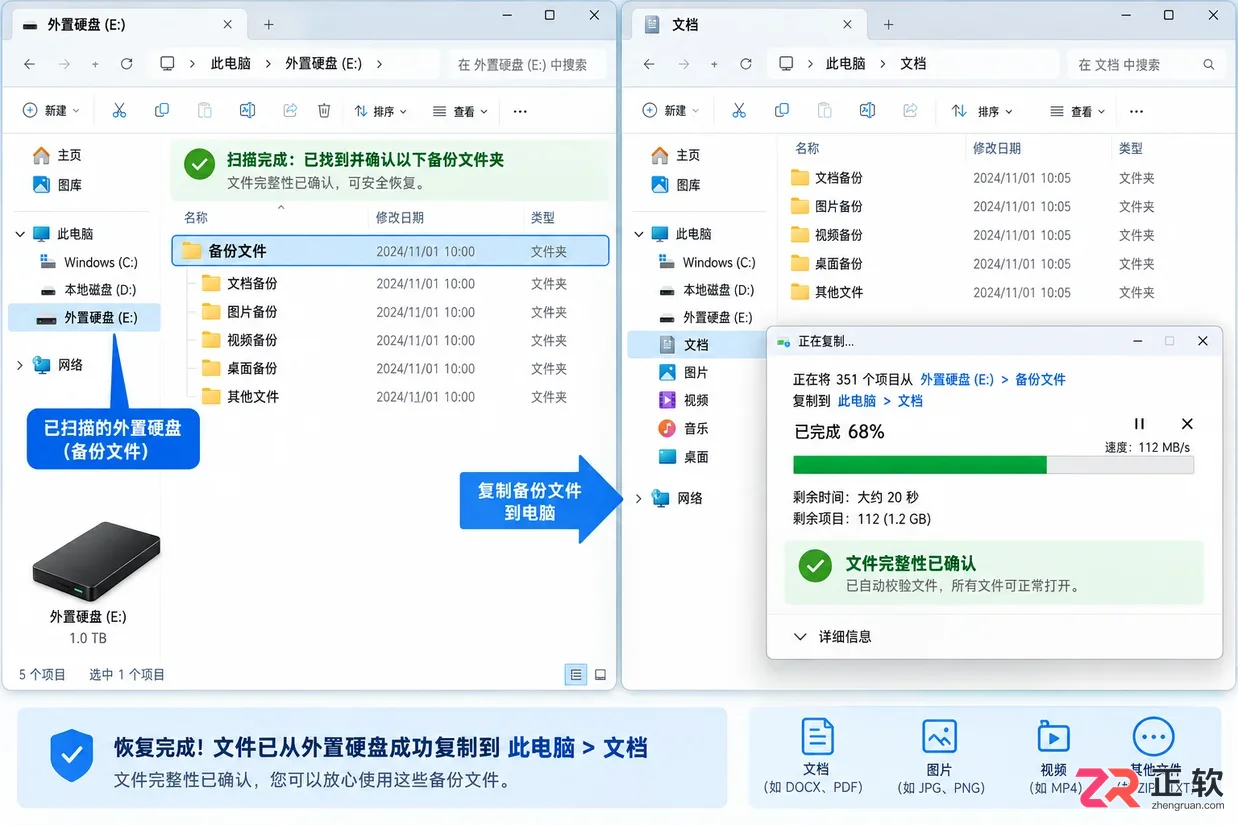Click the cut icon in the 文档 window toolbar
The width and height of the screenshot is (1238, 825).
(x=739, y=111)
